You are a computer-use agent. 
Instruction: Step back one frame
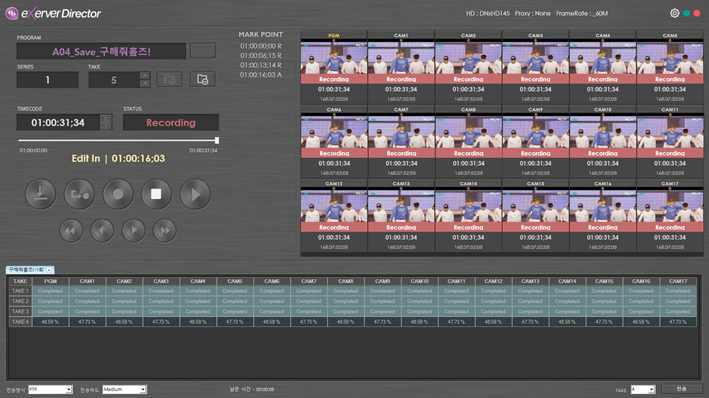tap(102, 231)
